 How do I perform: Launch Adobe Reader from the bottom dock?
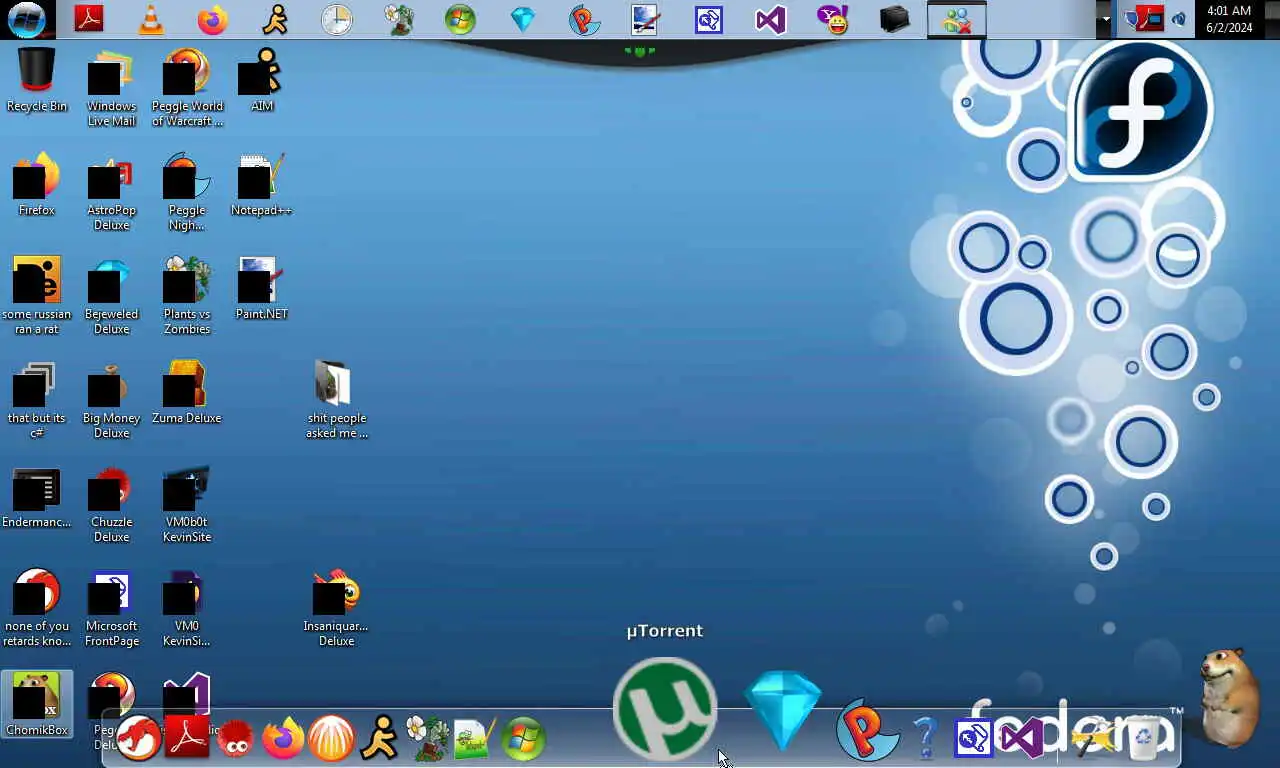click(x=187, y=738)
